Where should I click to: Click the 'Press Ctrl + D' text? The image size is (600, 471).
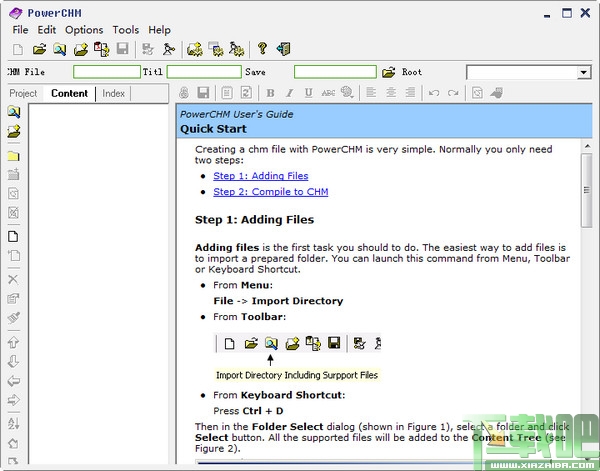[248, 411]
